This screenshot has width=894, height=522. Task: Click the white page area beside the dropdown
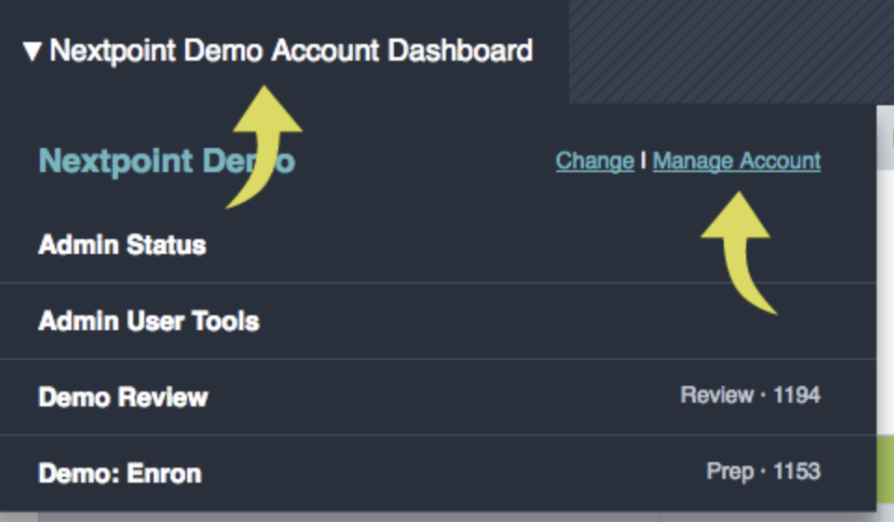coord(885,302)
